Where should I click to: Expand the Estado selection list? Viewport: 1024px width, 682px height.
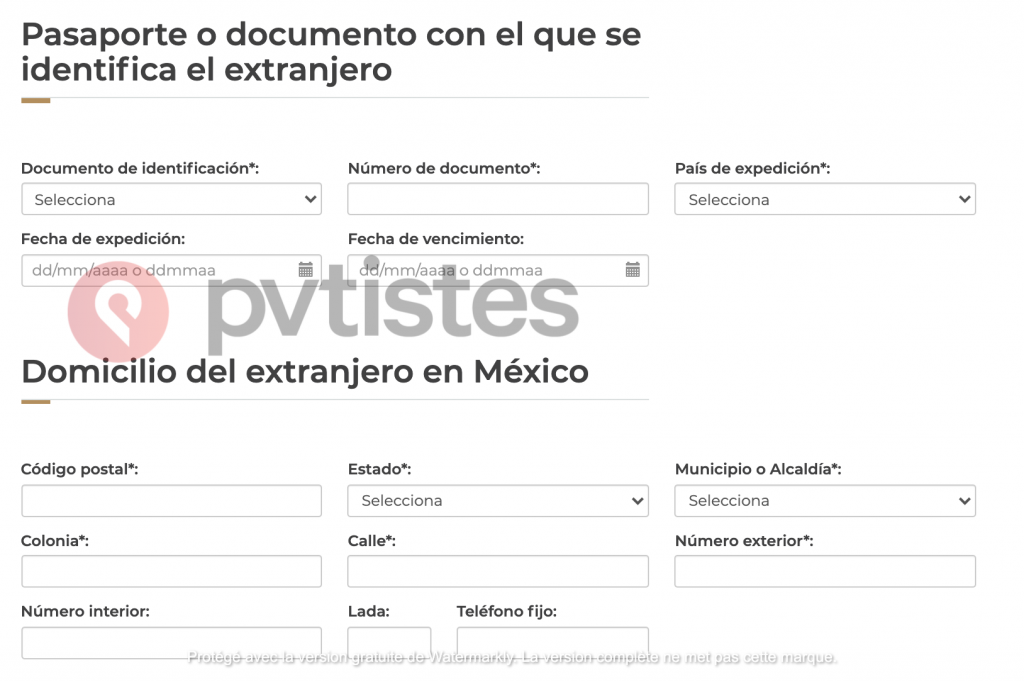(x=497, y=501)
